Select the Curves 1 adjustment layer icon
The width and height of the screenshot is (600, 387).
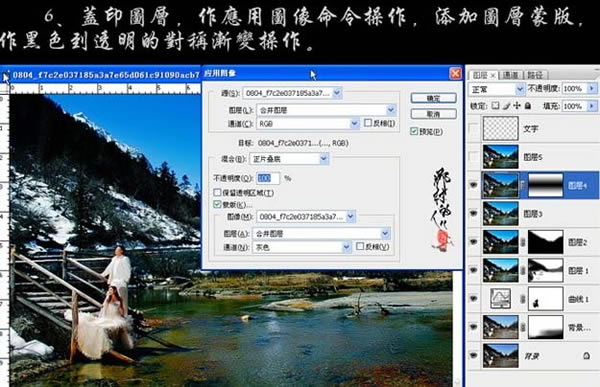pyautogui.click(x=501, y=299)
